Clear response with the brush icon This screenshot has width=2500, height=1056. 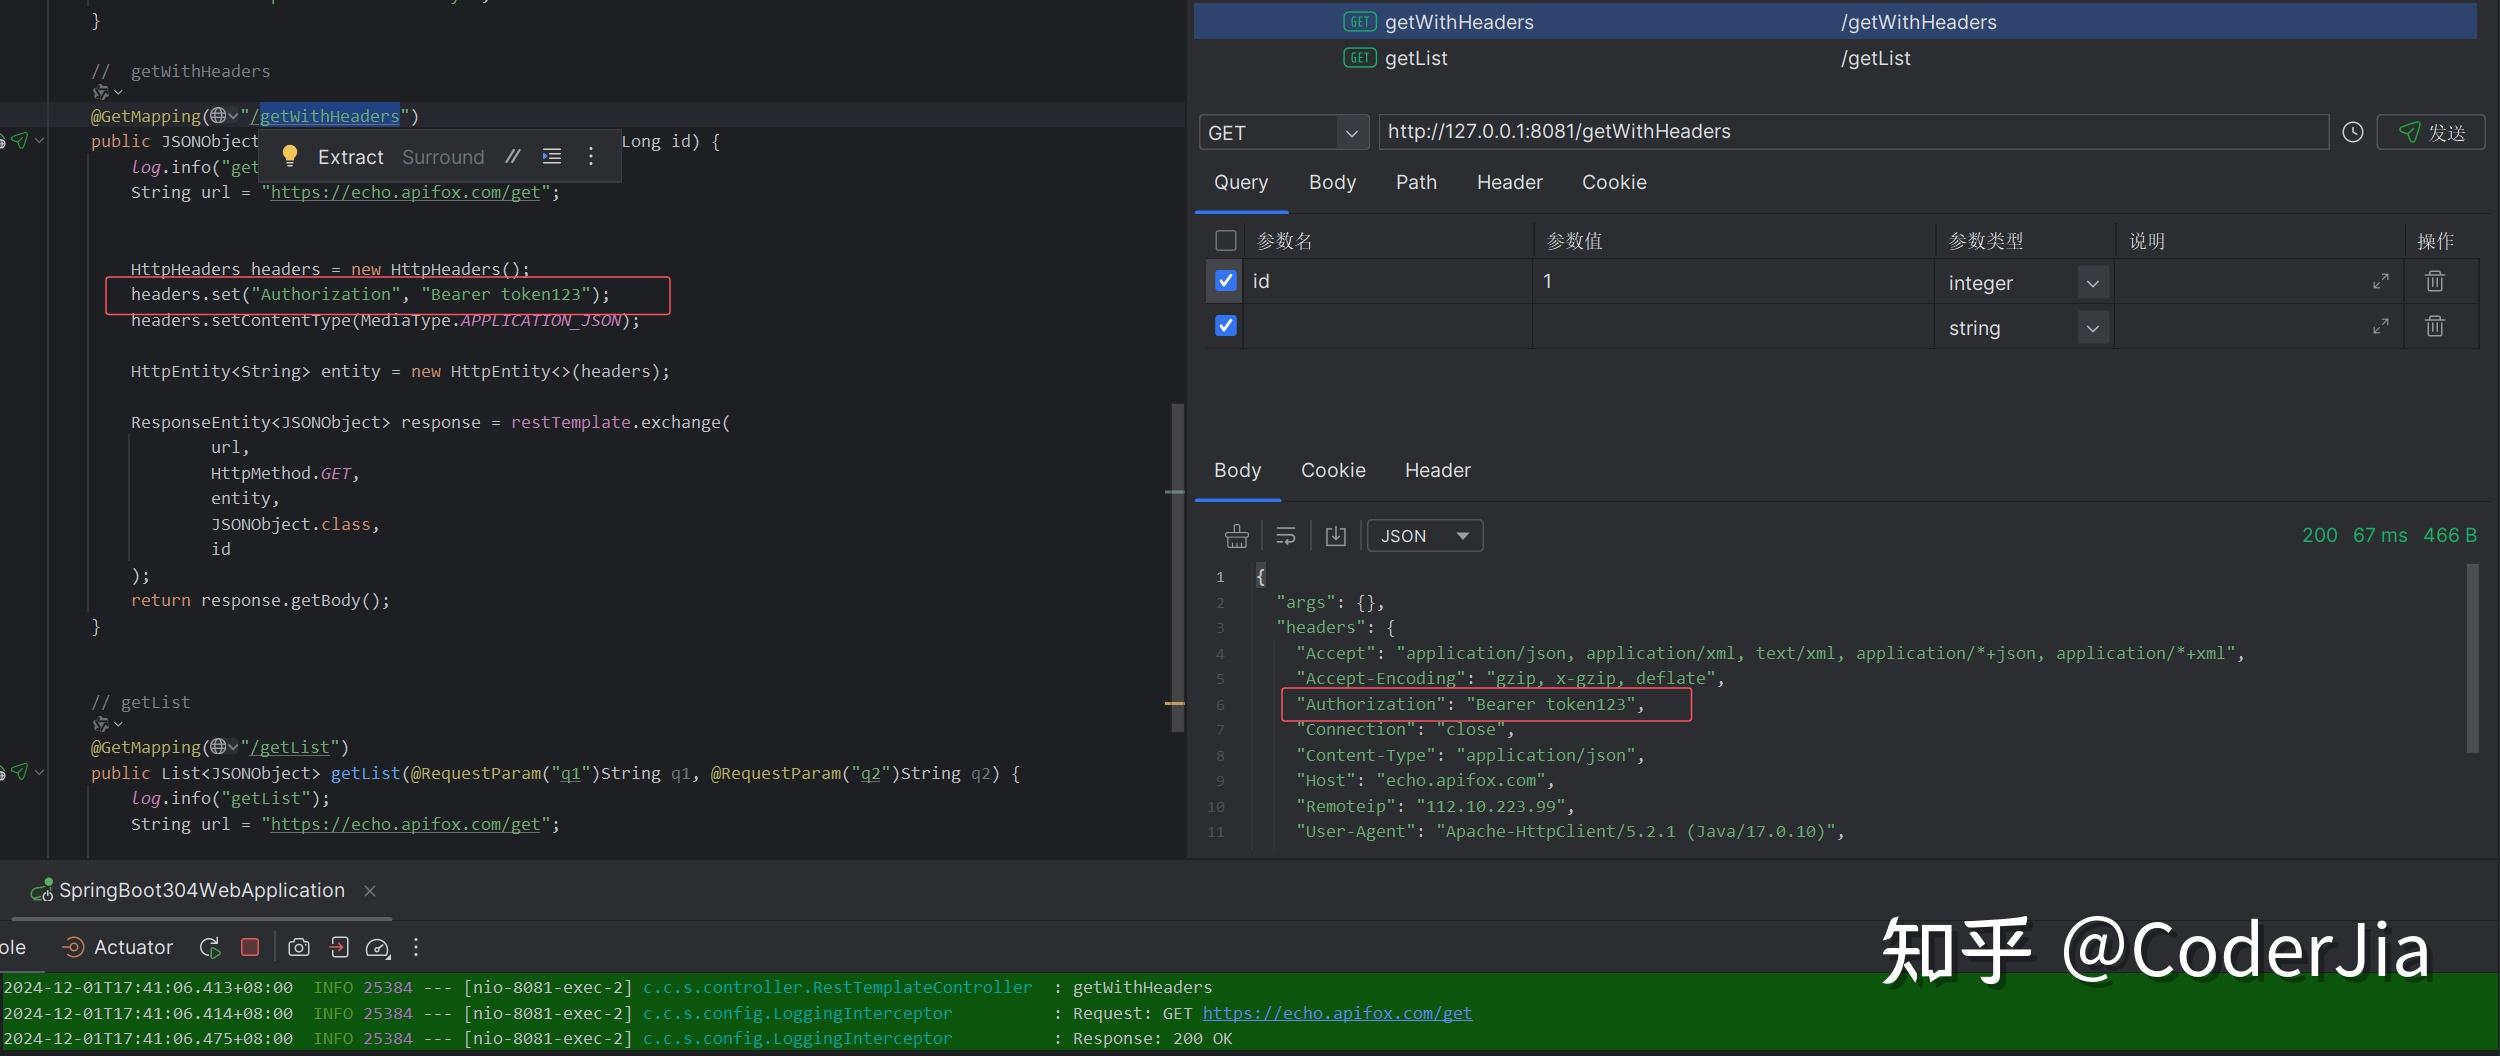pyautogui.click(x=1237, y=536)
